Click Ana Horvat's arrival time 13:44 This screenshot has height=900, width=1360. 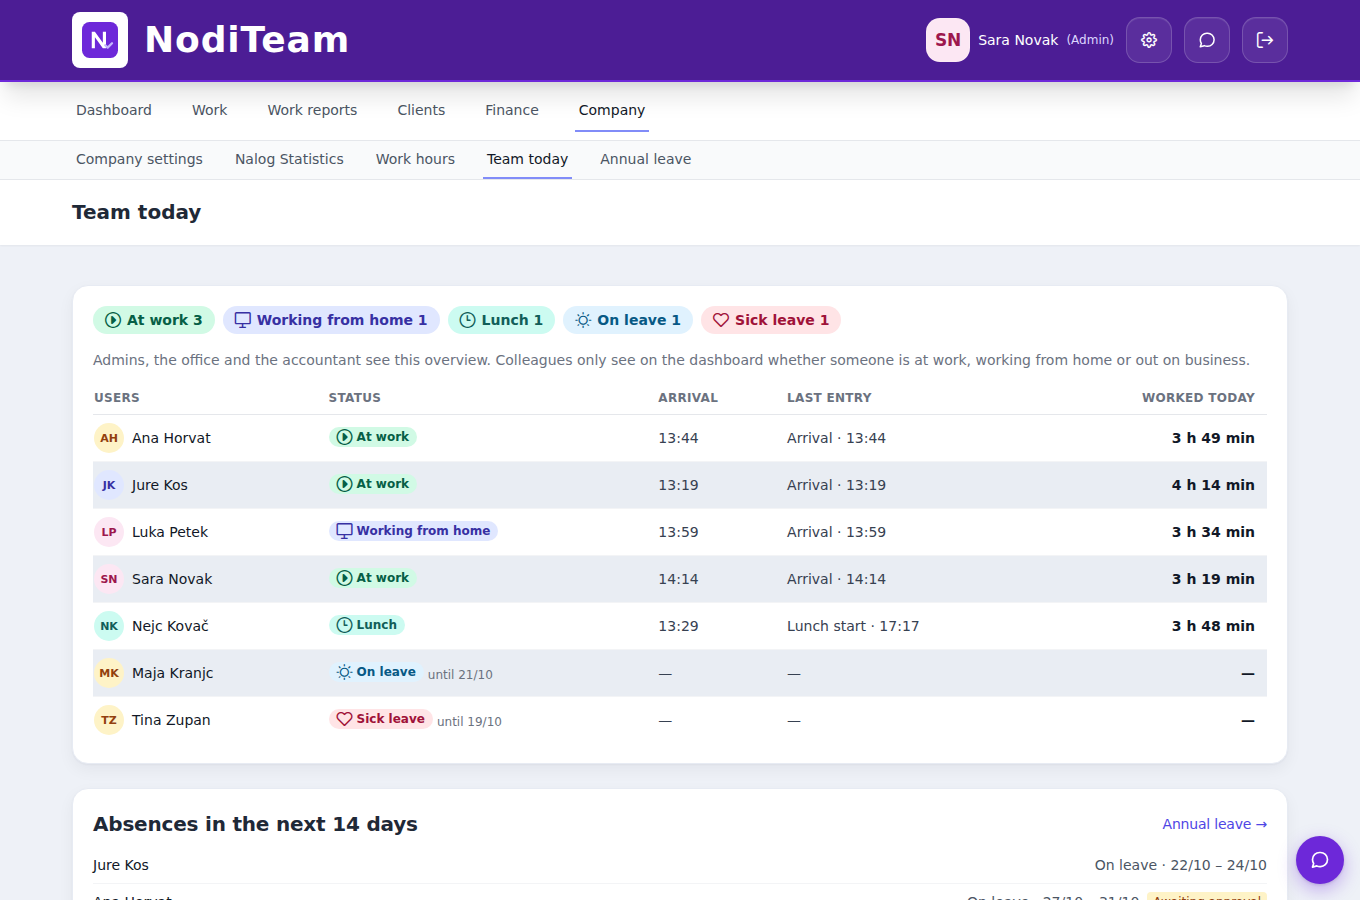coord(678,438)
